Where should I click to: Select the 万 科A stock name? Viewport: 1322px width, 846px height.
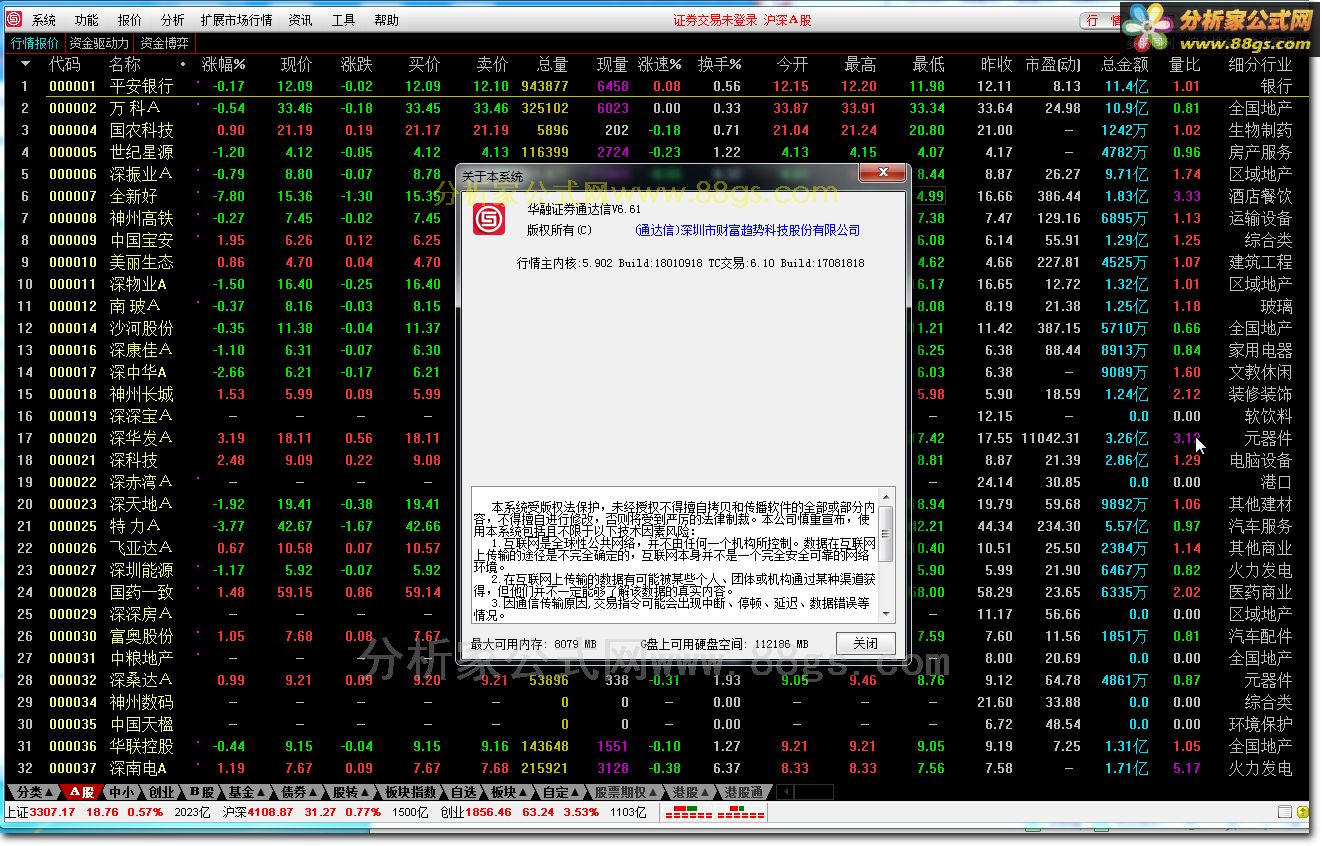(x=135, y=109)
